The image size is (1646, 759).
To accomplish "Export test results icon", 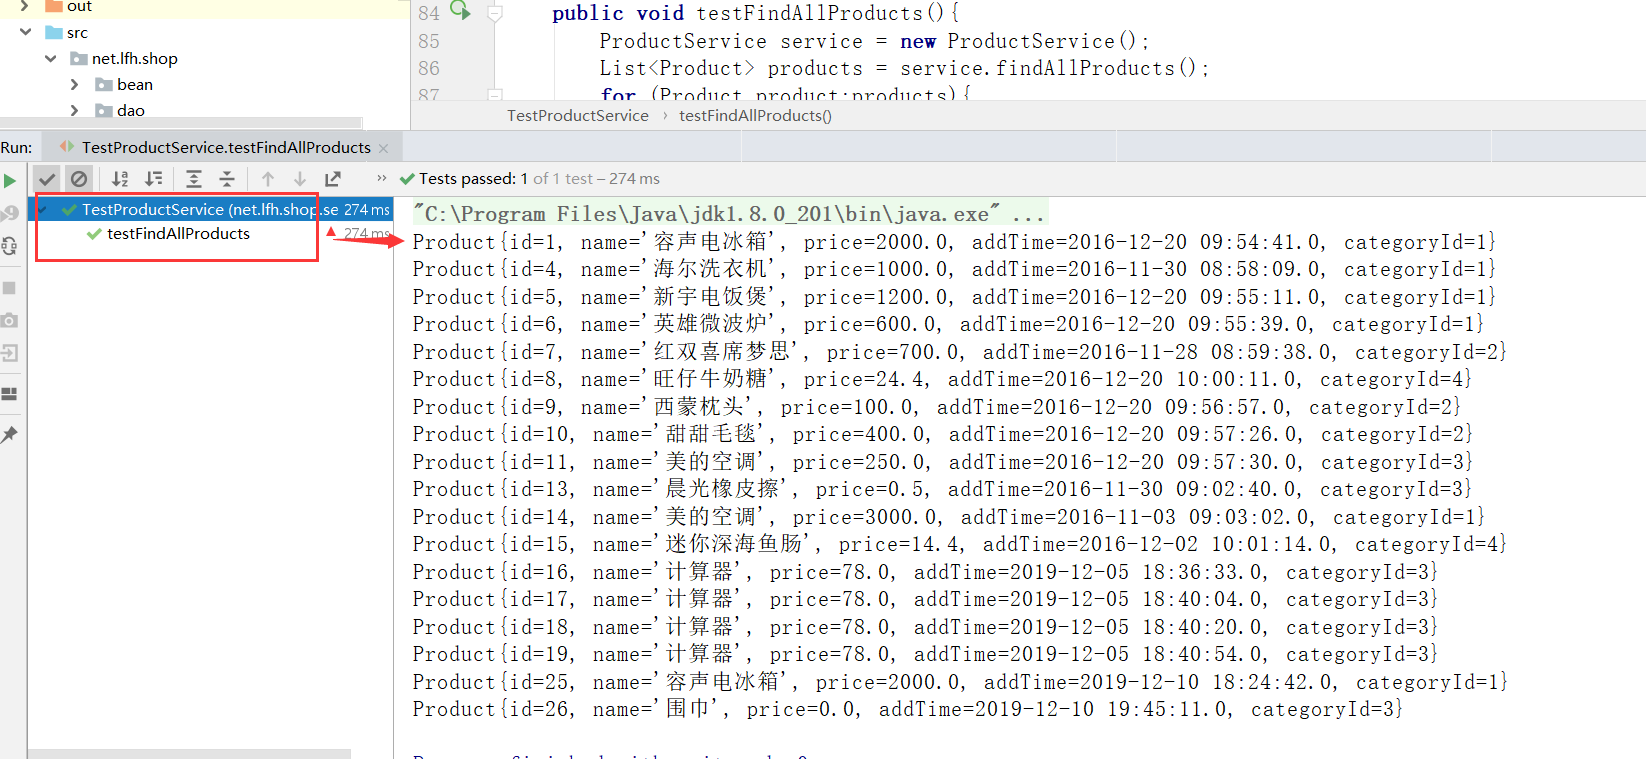I will [333, 179].
